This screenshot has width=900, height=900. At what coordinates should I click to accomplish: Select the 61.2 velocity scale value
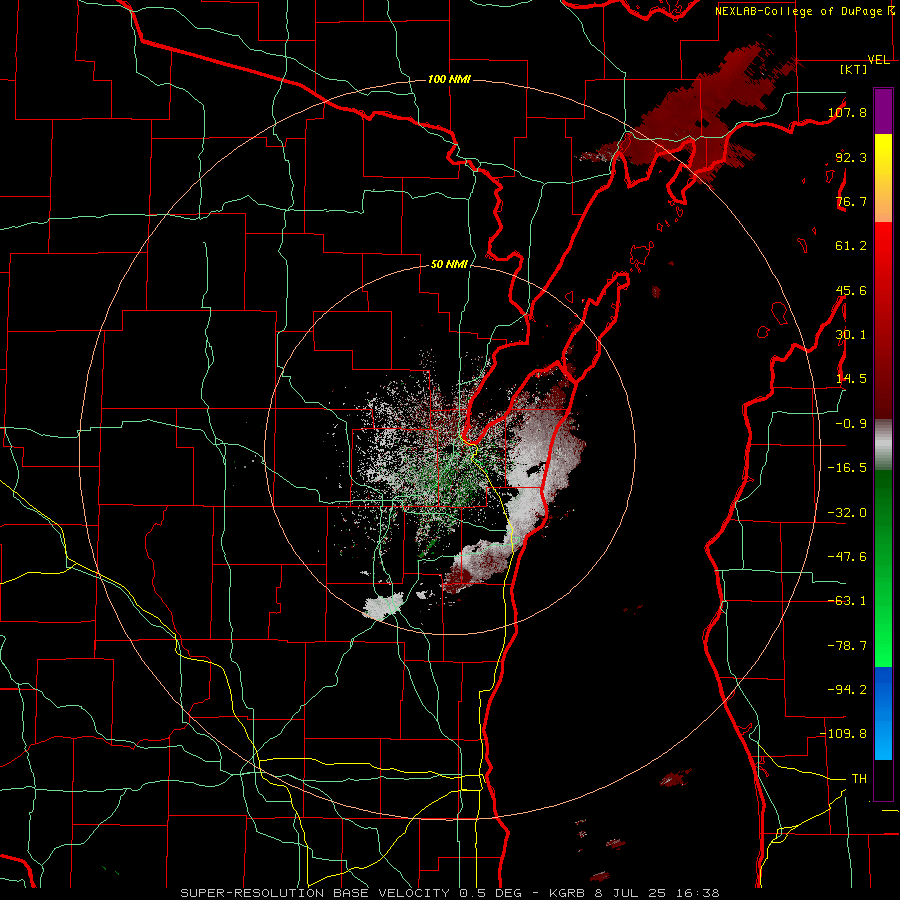pos(851,246)
